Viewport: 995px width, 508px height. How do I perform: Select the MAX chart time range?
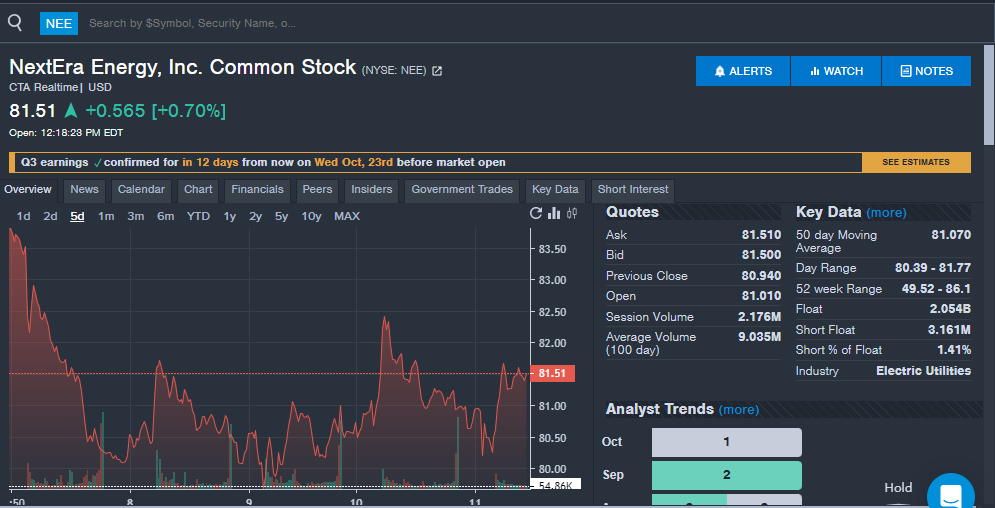(x=347, y=216)
